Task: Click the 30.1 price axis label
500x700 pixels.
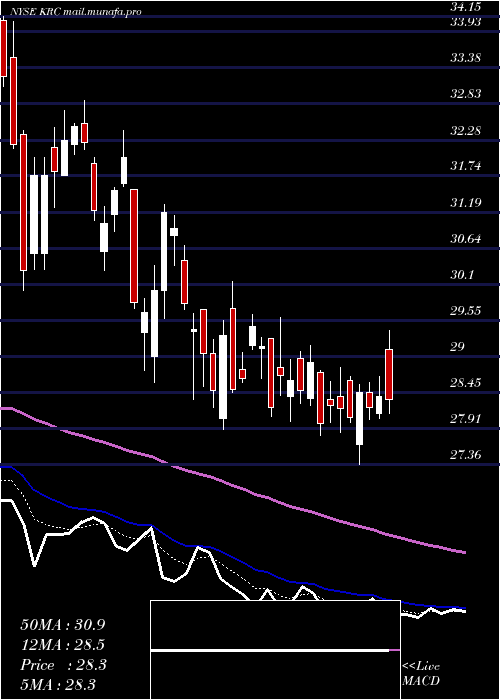Action: point(462,275)
